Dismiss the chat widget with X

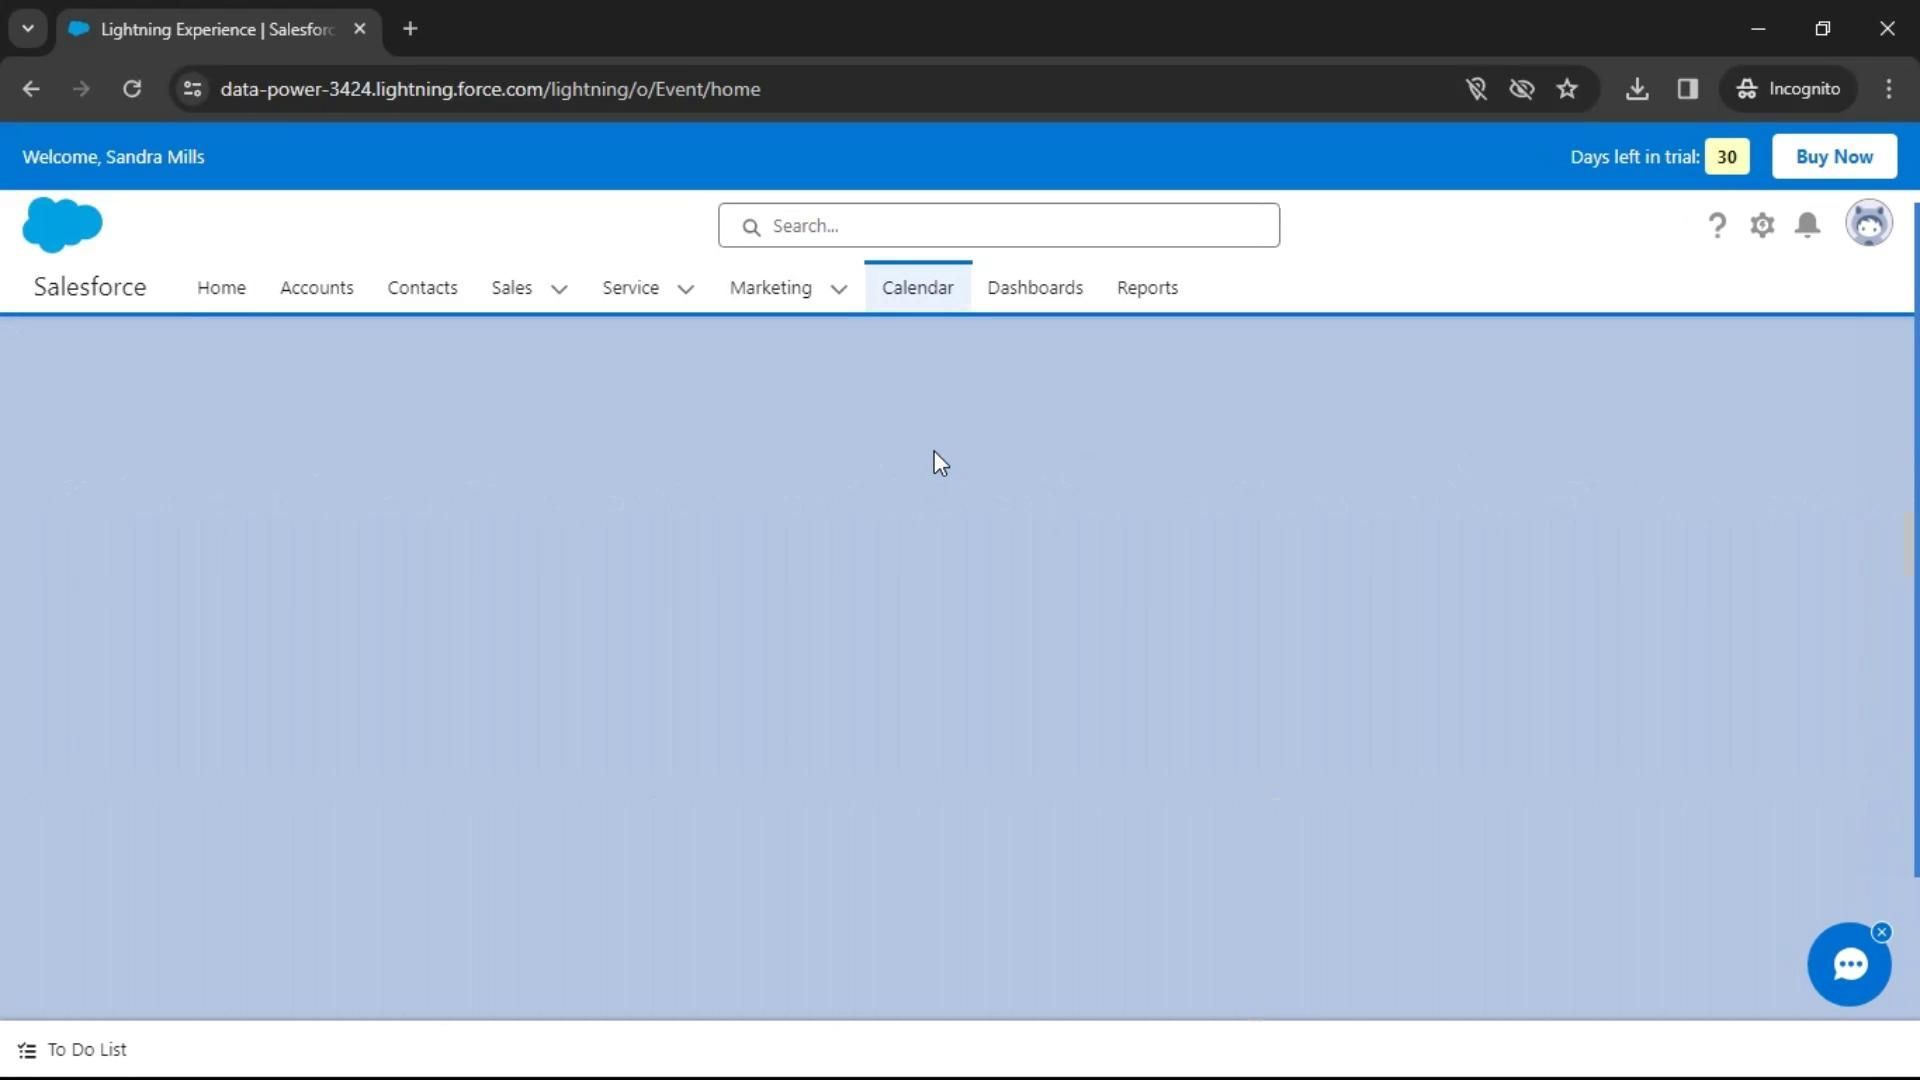(1882, 932)
